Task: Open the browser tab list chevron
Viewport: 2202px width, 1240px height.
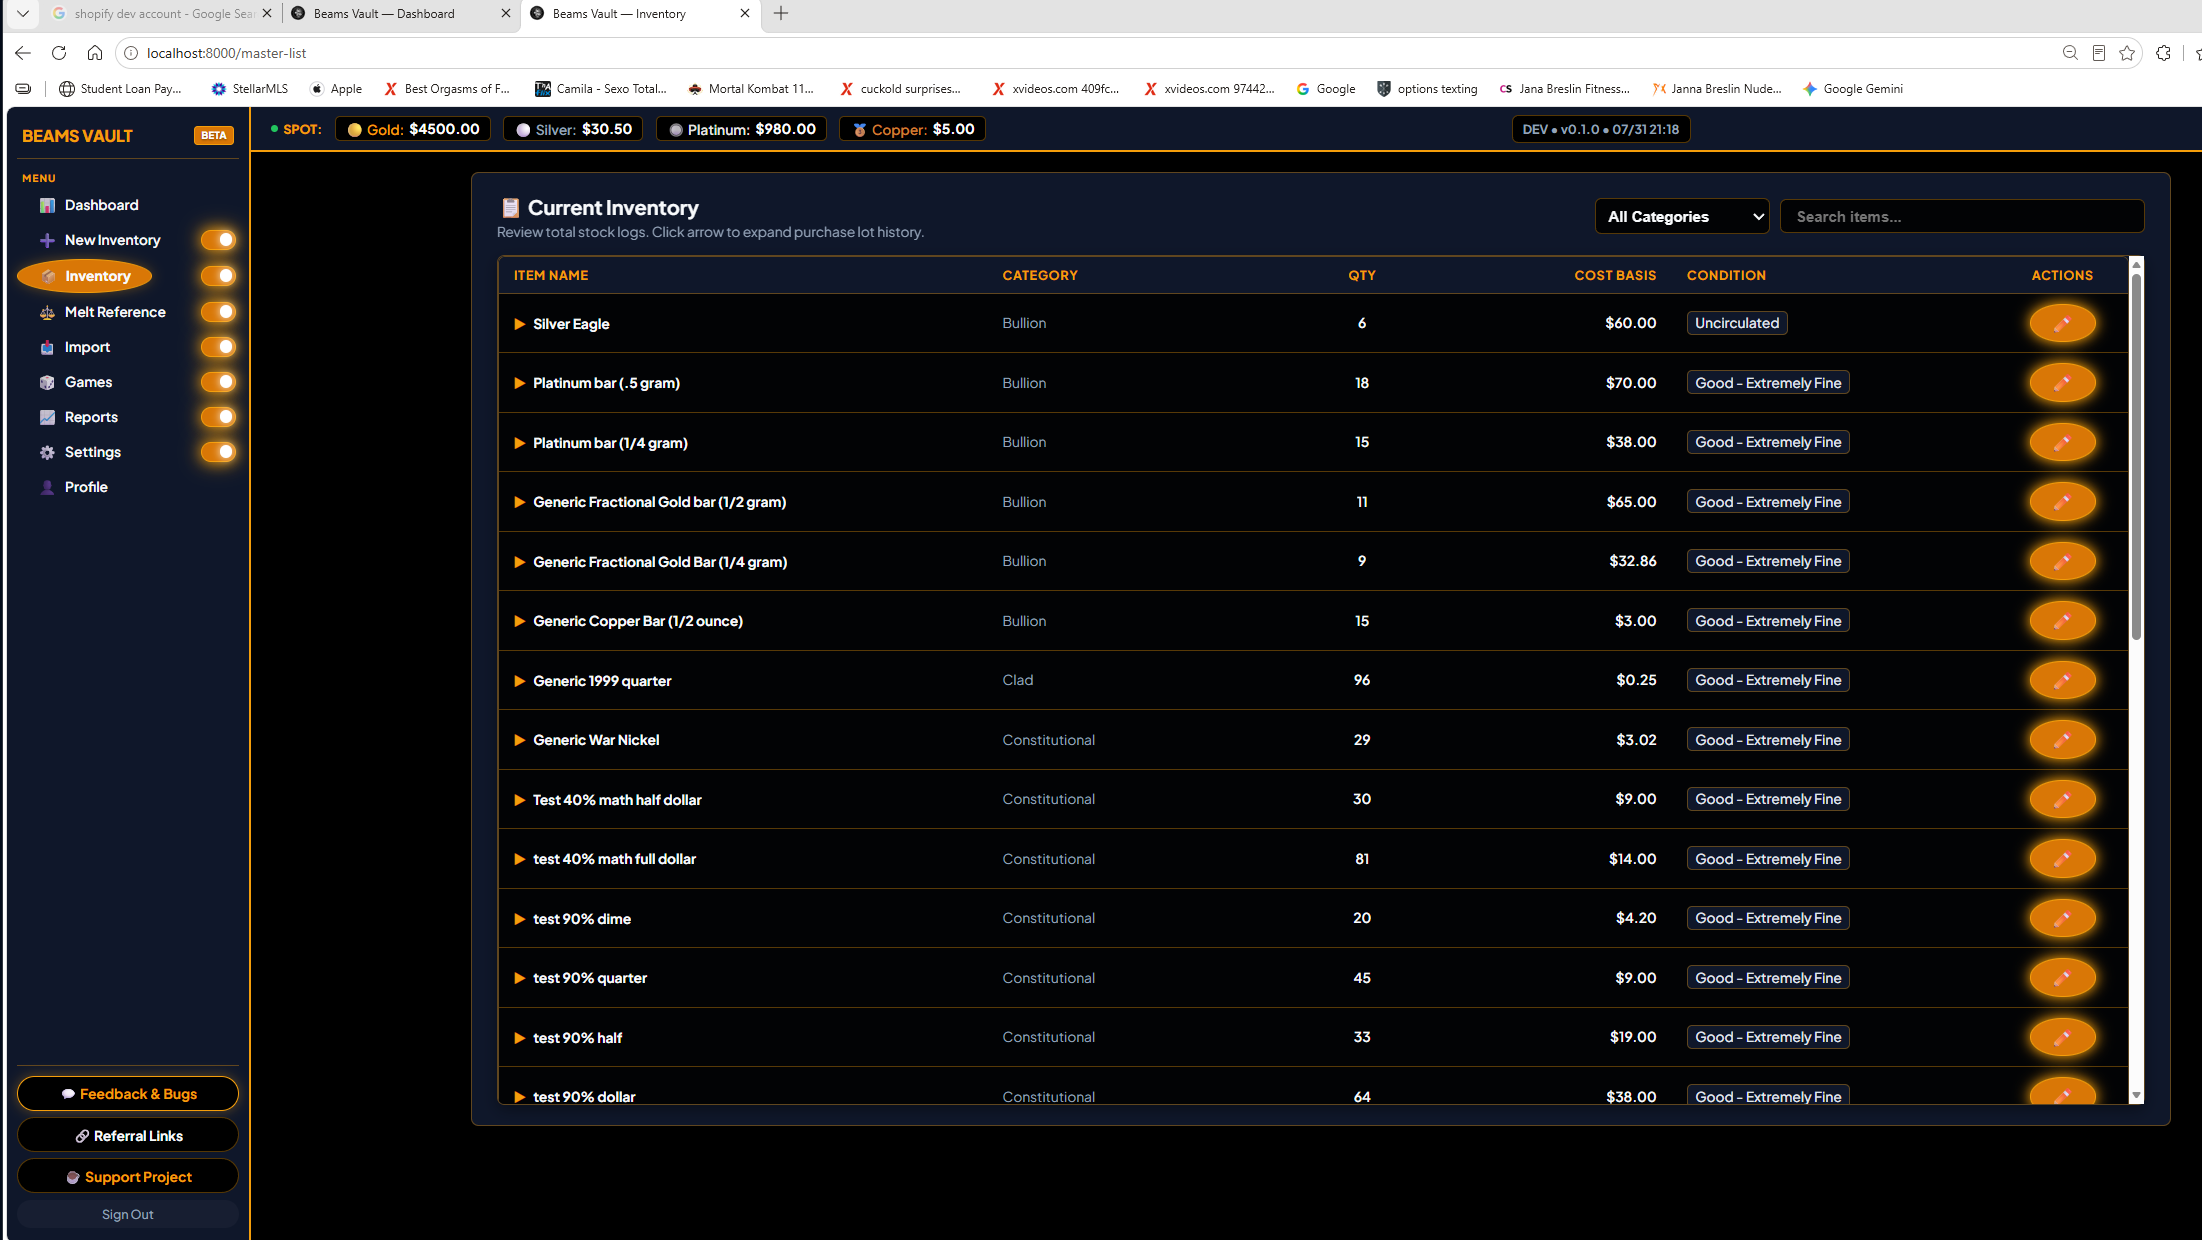Action: 22,13
